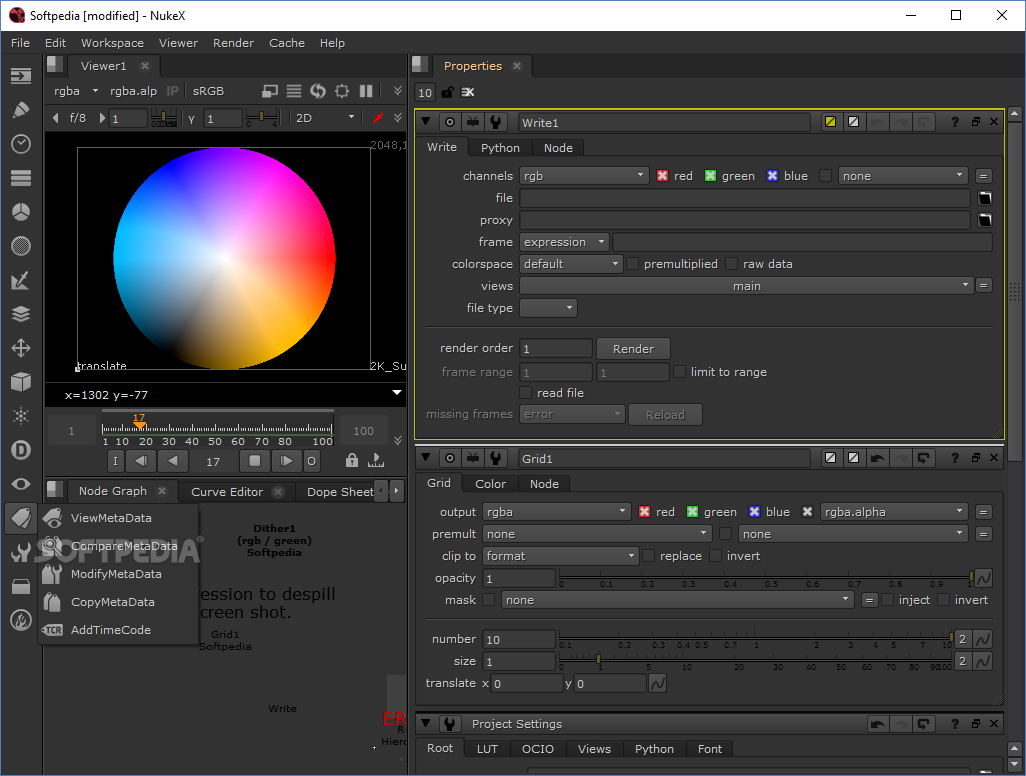1026x776 pixels.
Task: Switch to the Color tab in Grid1
Action: click(x=490, y=484)
